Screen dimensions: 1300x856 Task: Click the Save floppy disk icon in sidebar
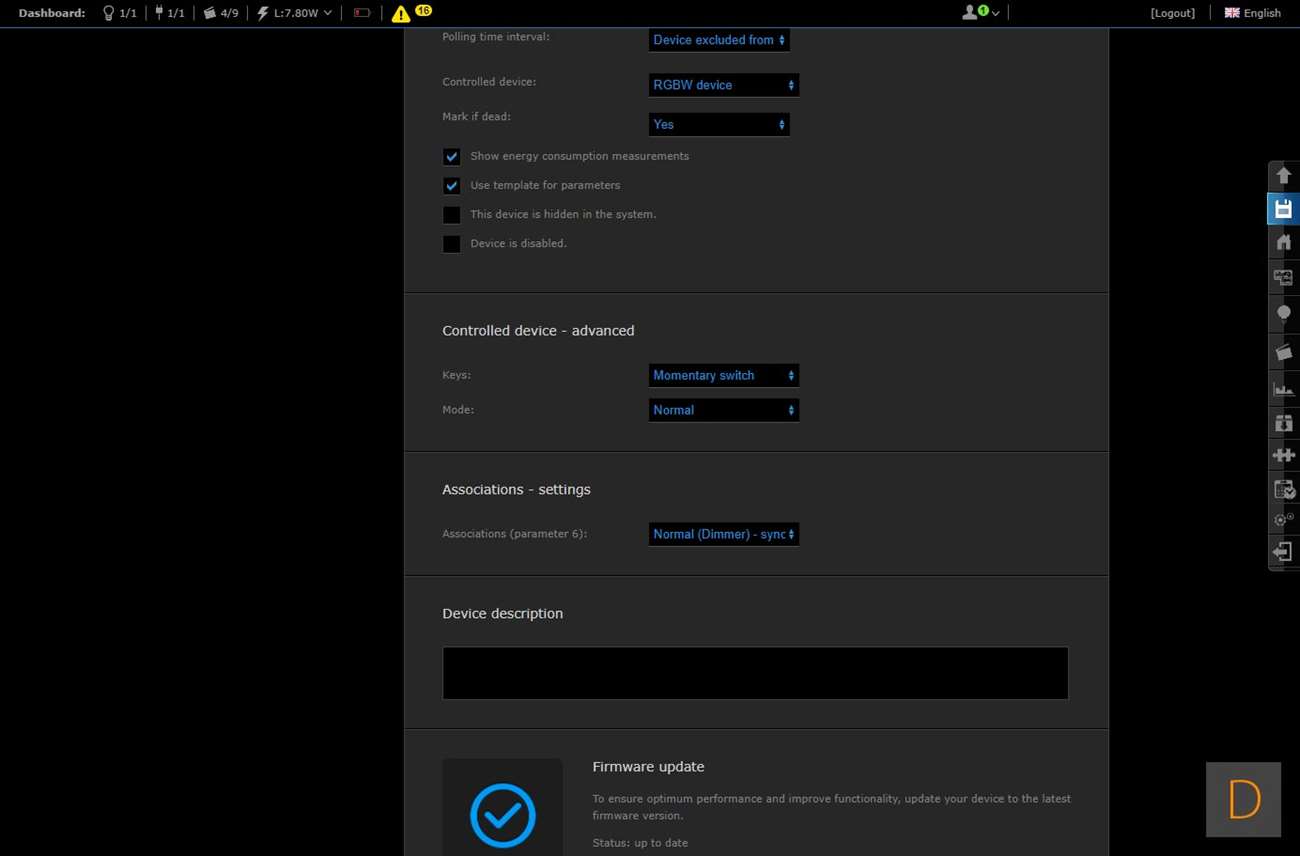tap(1283, 209)
